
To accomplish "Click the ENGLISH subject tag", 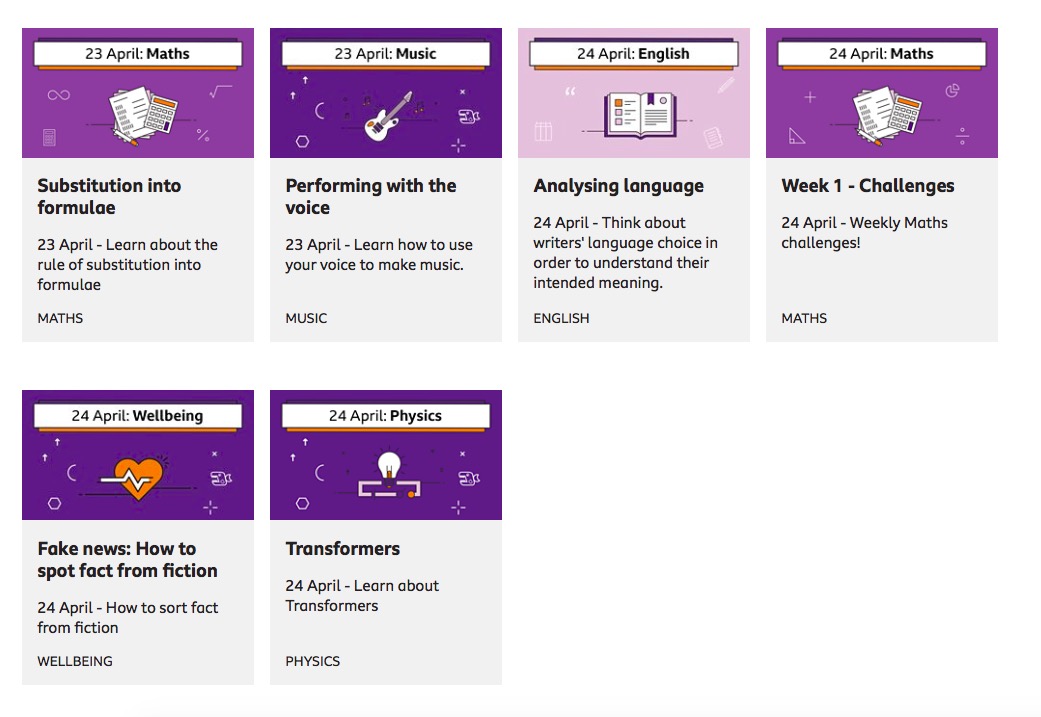I will pyautogui.click(x=561, y=318).
